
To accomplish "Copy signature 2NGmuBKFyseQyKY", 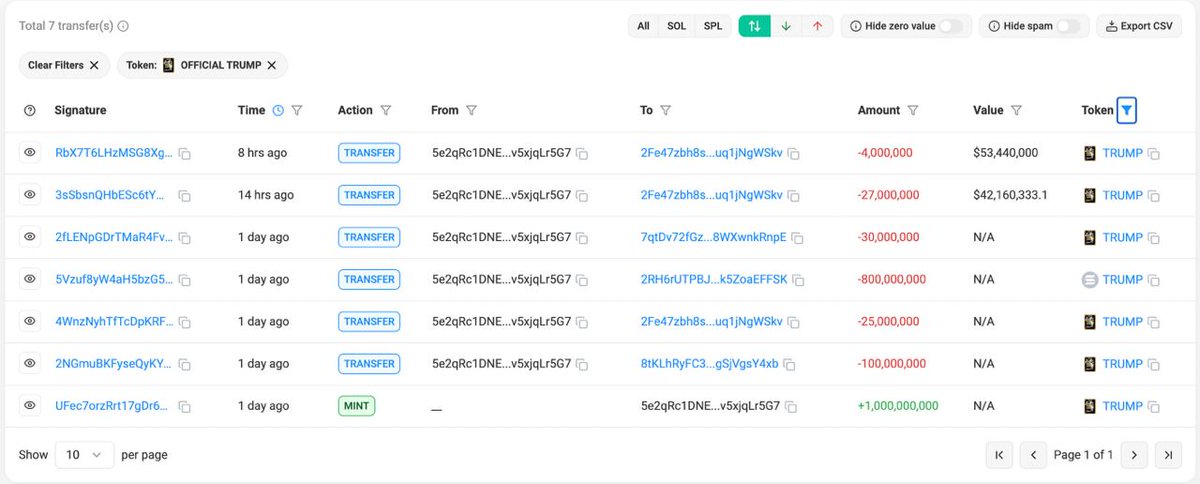I will click(185, 364).
